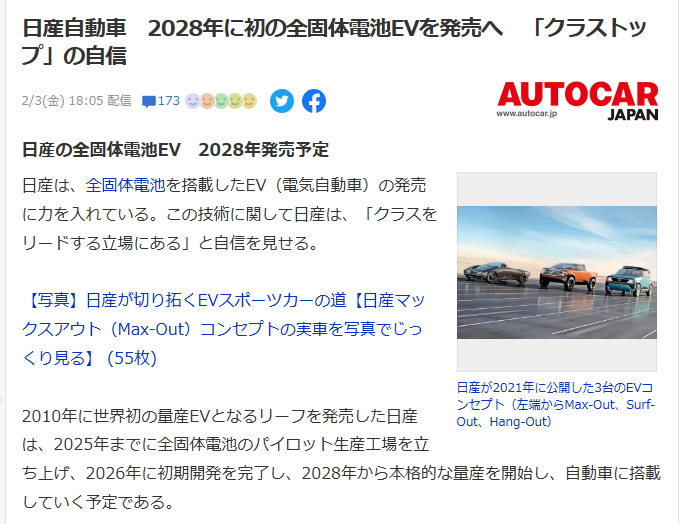Click the orange smiley reaction face
This screenshot has height=524, width=679.
click(x=207, y=101)
